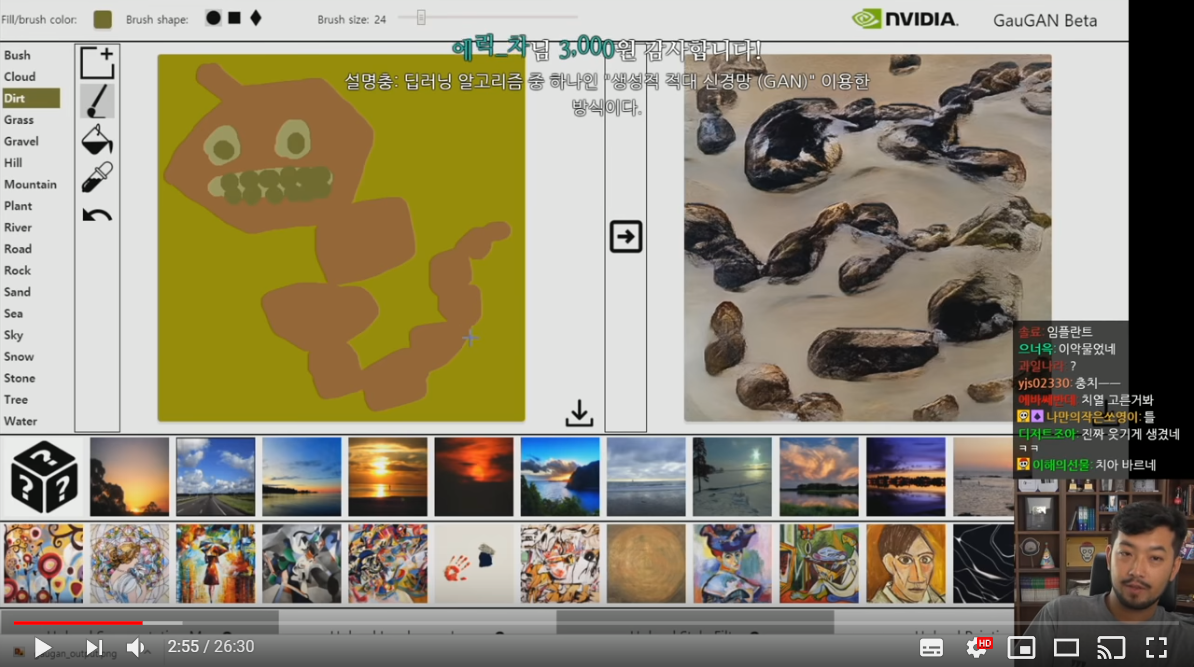Choose the diamond brush shape
The height and width of the screenshot is (667, 1194).
(x=256, y=18)
